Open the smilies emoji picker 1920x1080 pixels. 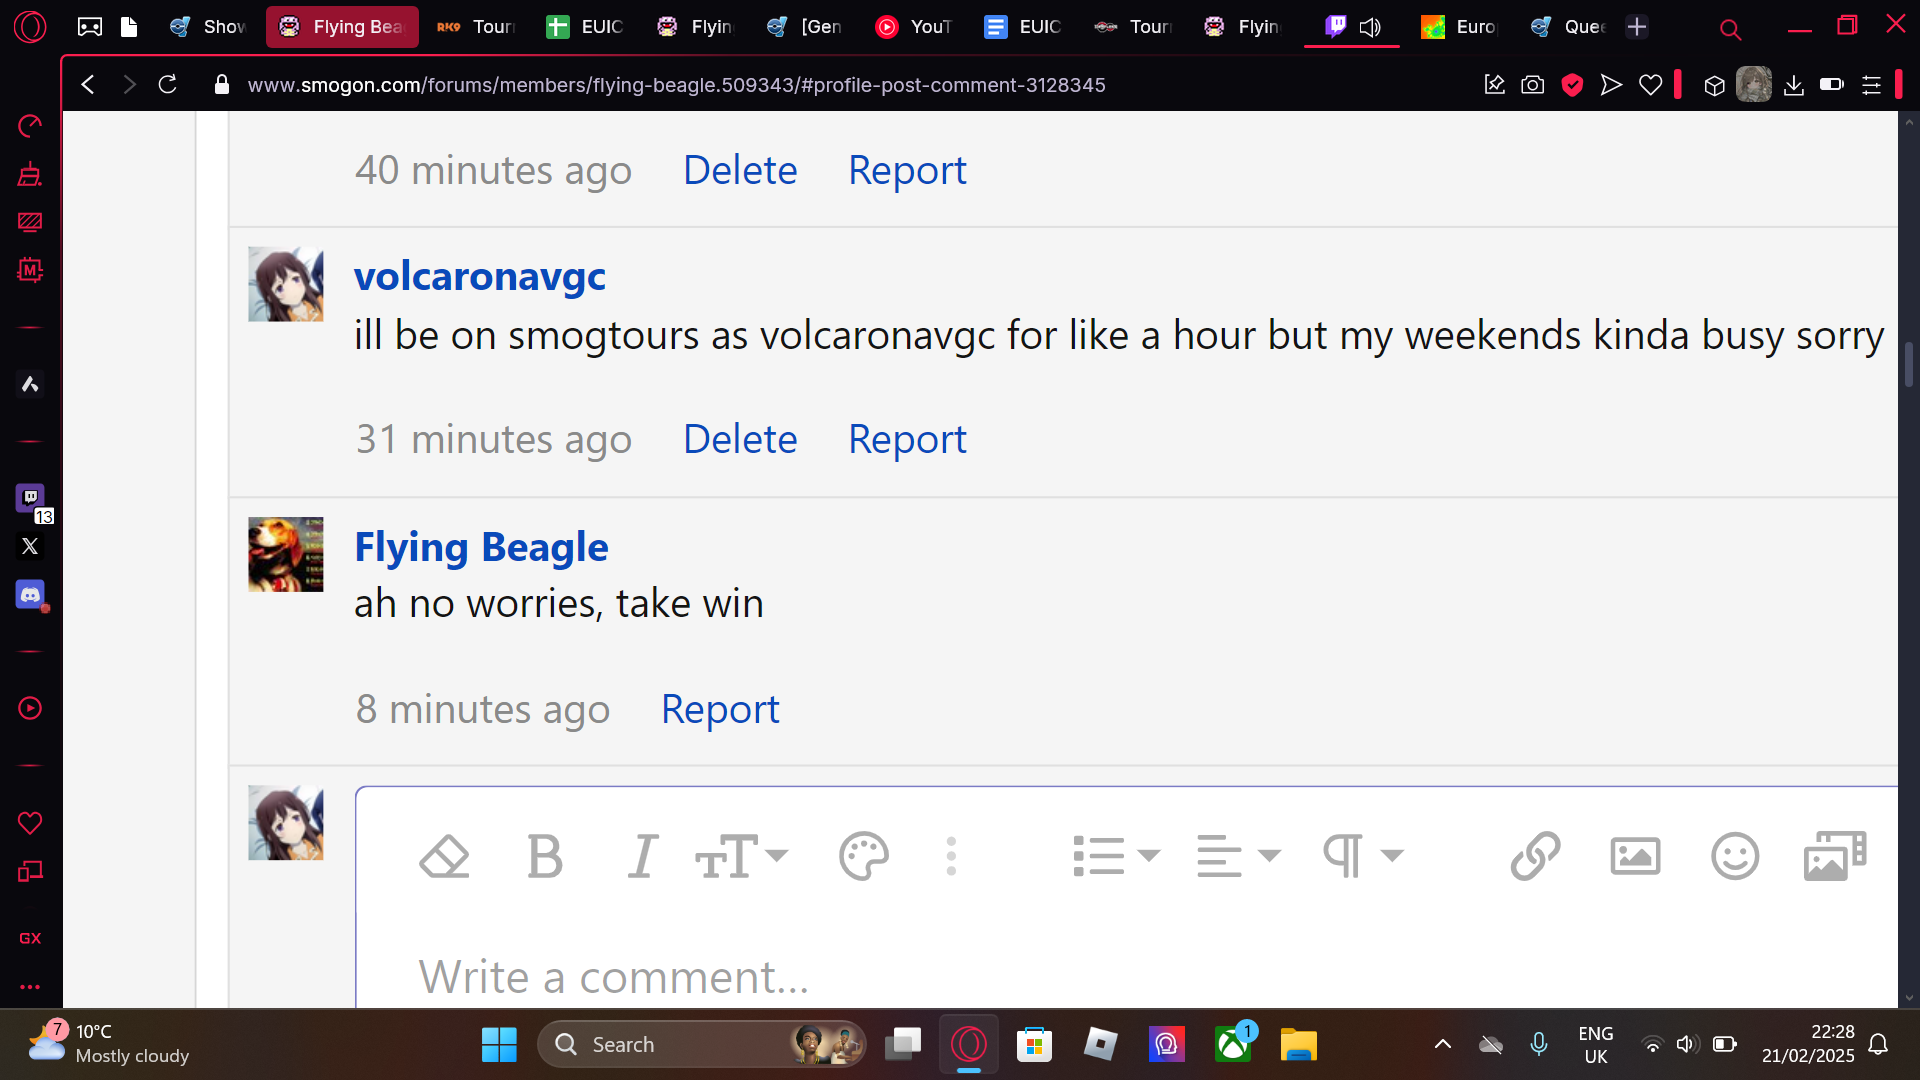tap(1735, 857)
